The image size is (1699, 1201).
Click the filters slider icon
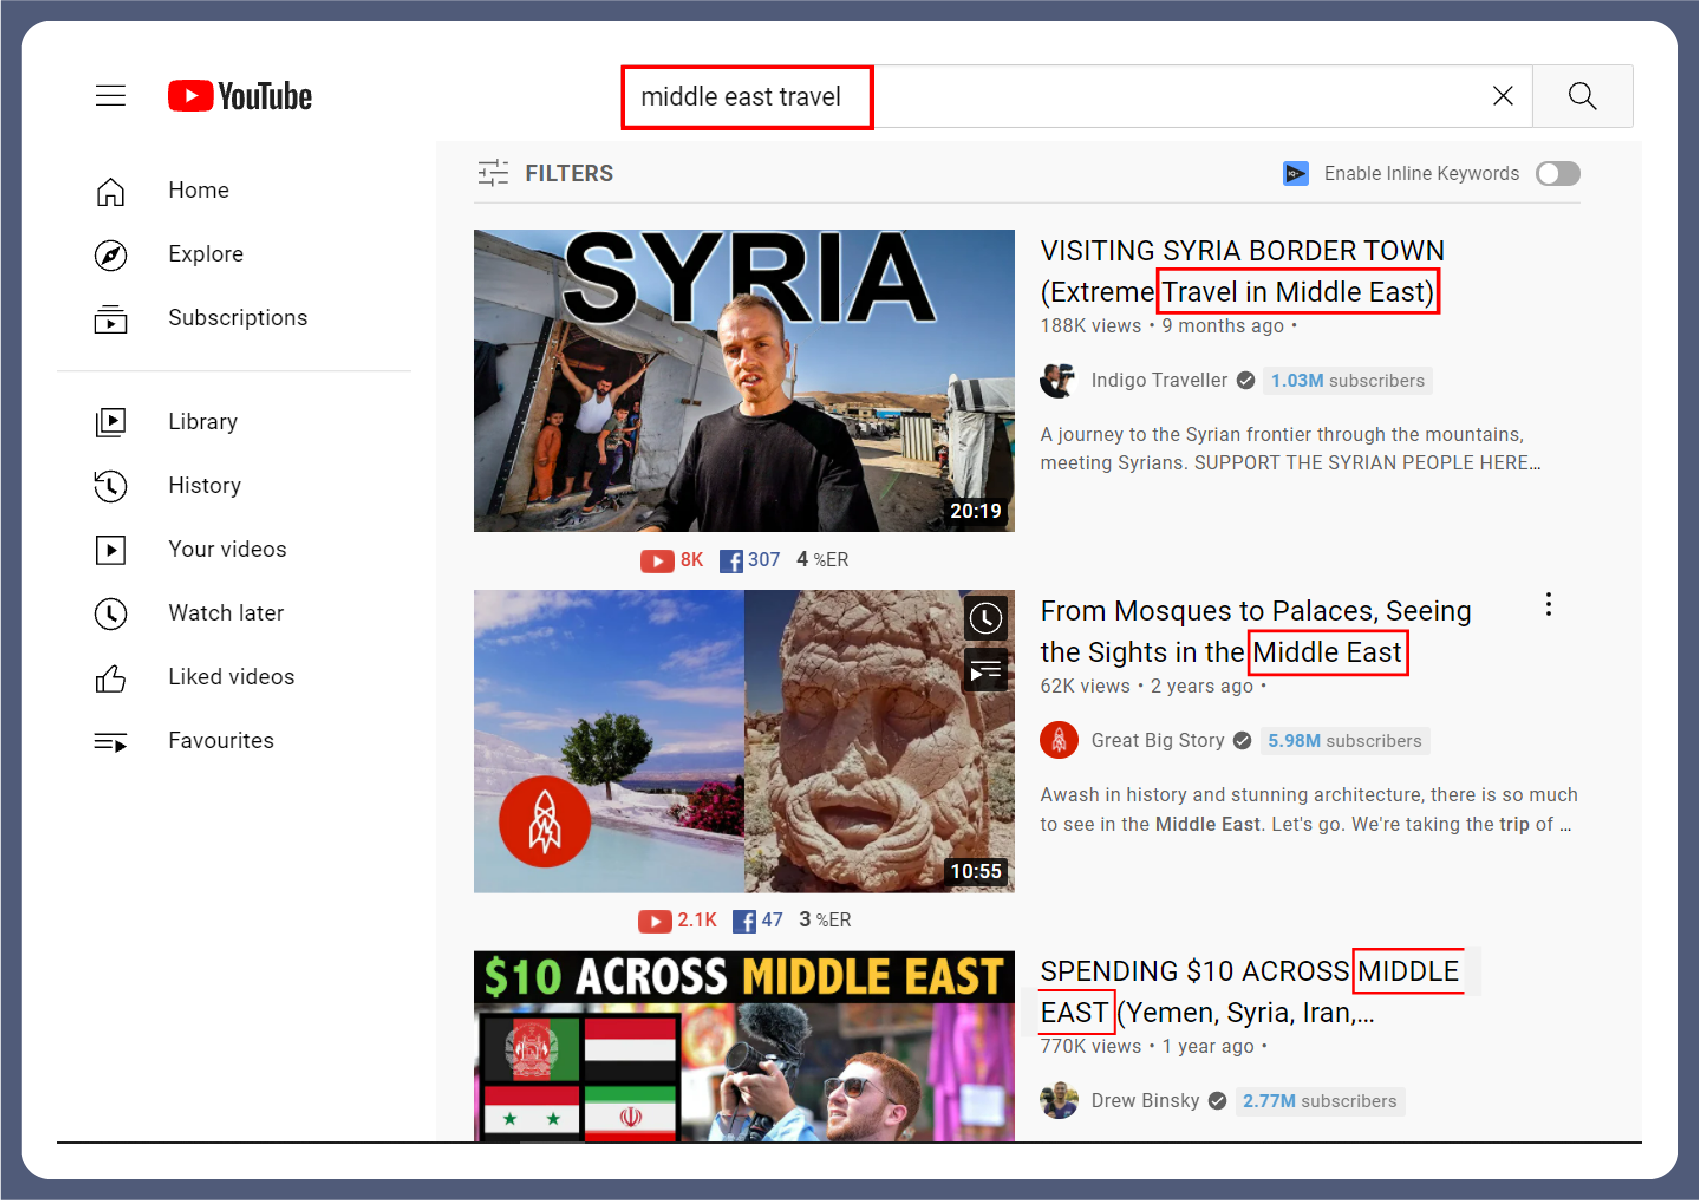[493, 173]
